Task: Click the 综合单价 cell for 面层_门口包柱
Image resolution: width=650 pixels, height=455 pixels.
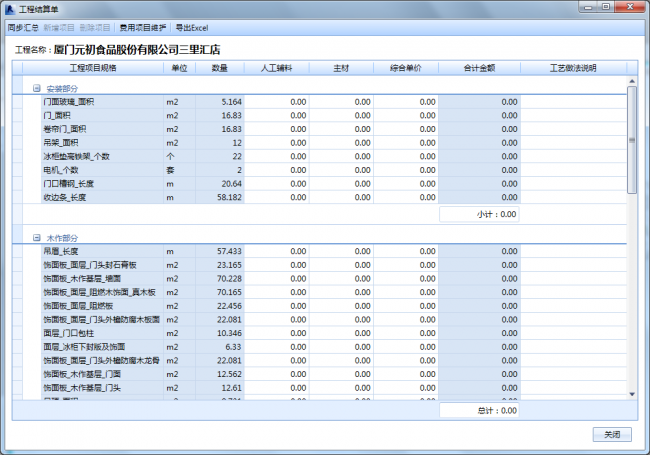Action: [x=405, y=332]
